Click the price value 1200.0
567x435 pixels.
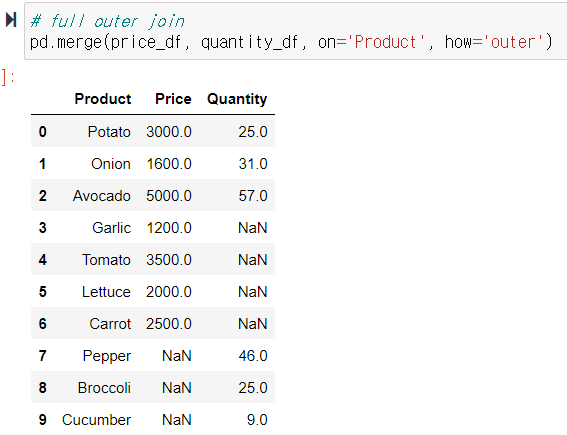point(169,228)
